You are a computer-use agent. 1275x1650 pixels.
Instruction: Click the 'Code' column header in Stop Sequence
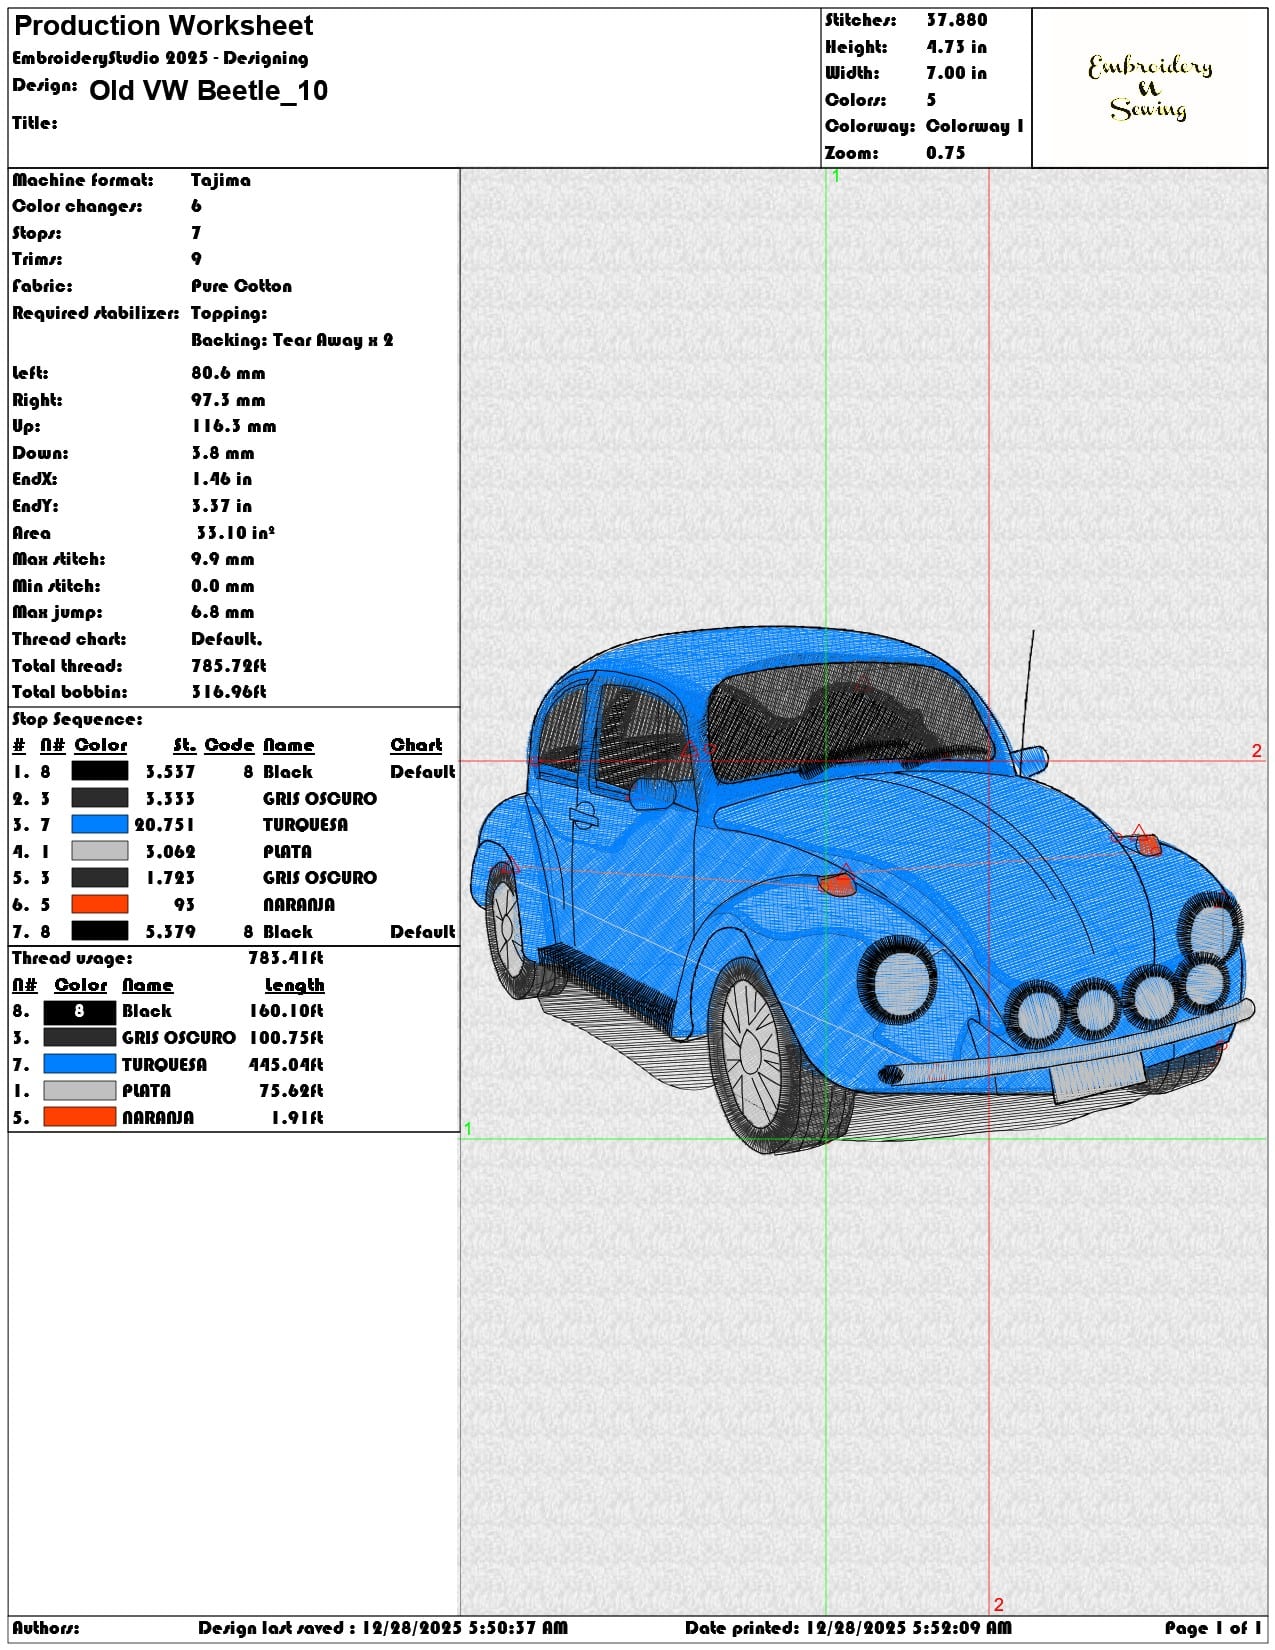(x=230, y=745)
